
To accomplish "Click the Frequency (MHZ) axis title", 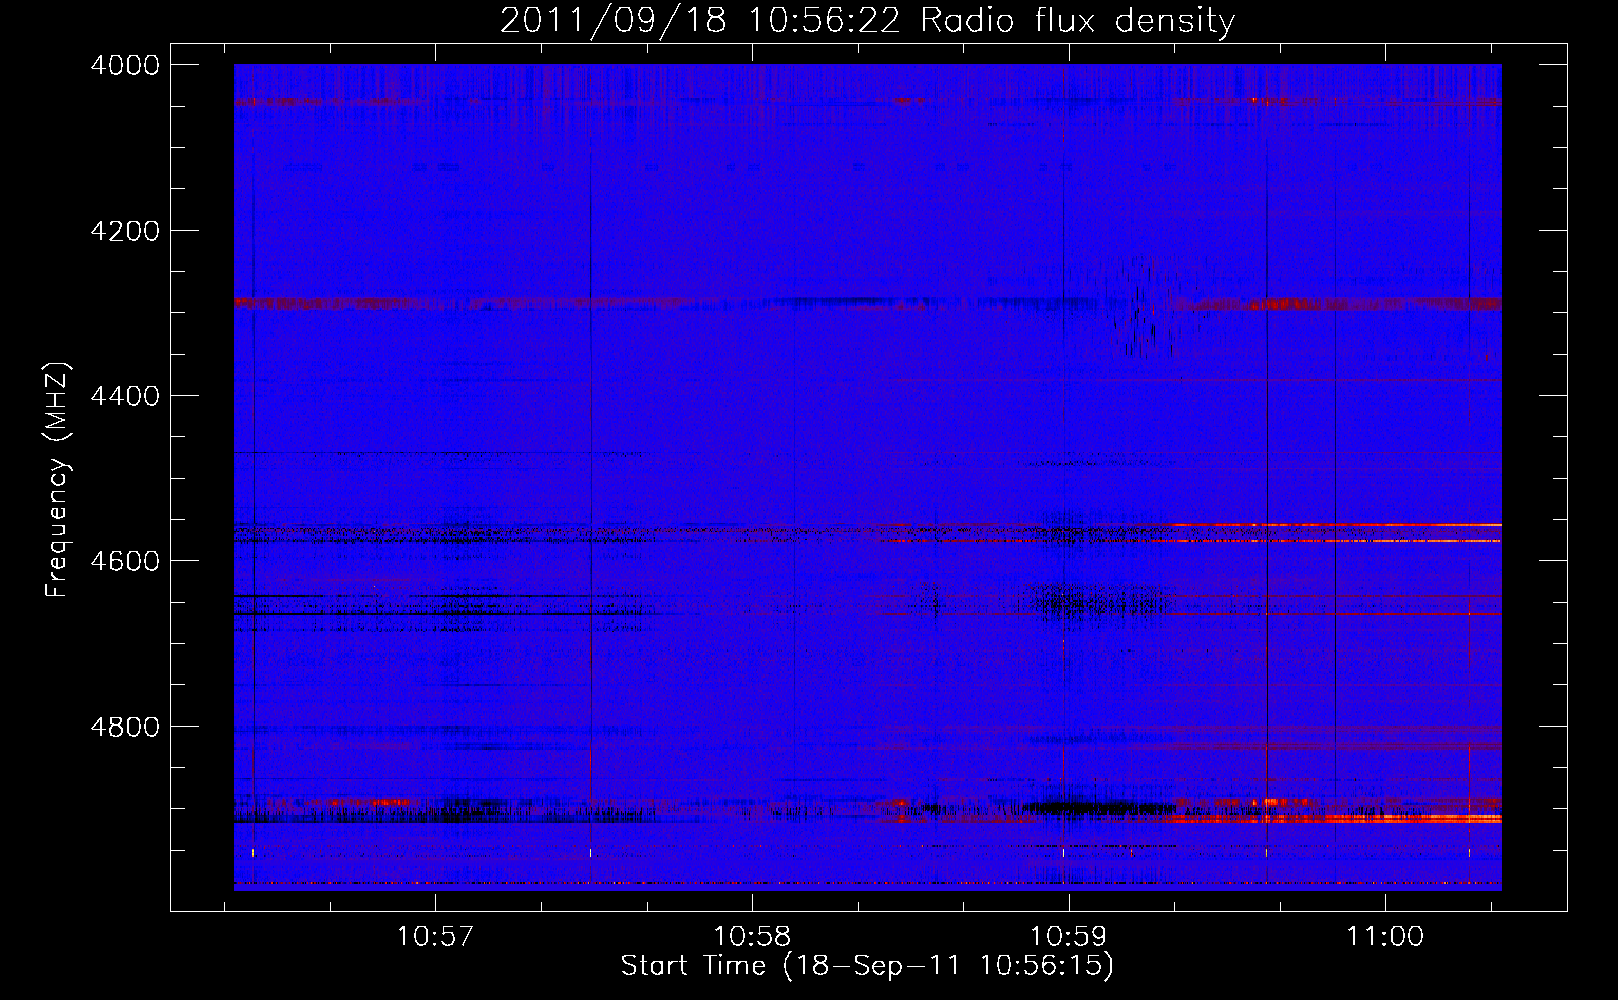I will 58,480.
